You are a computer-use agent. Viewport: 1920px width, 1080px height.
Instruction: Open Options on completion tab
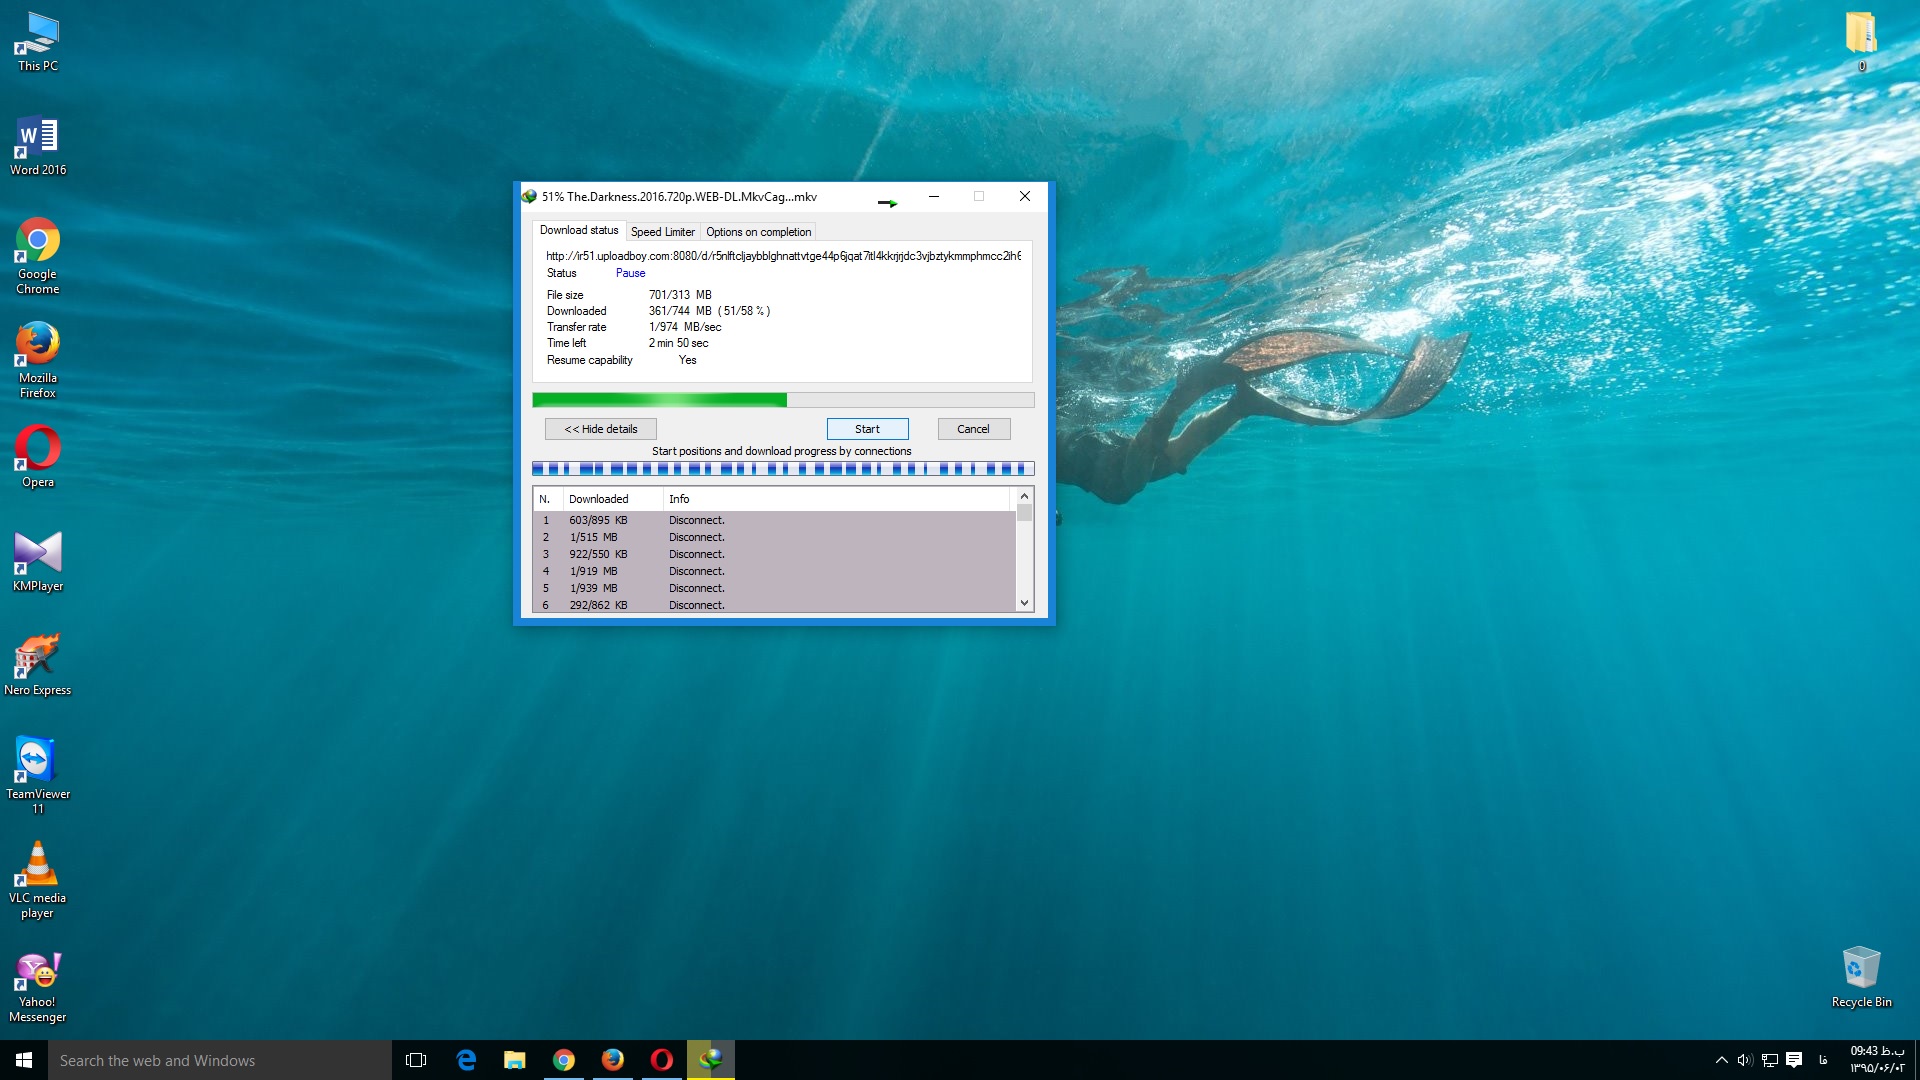click(759, 232)
